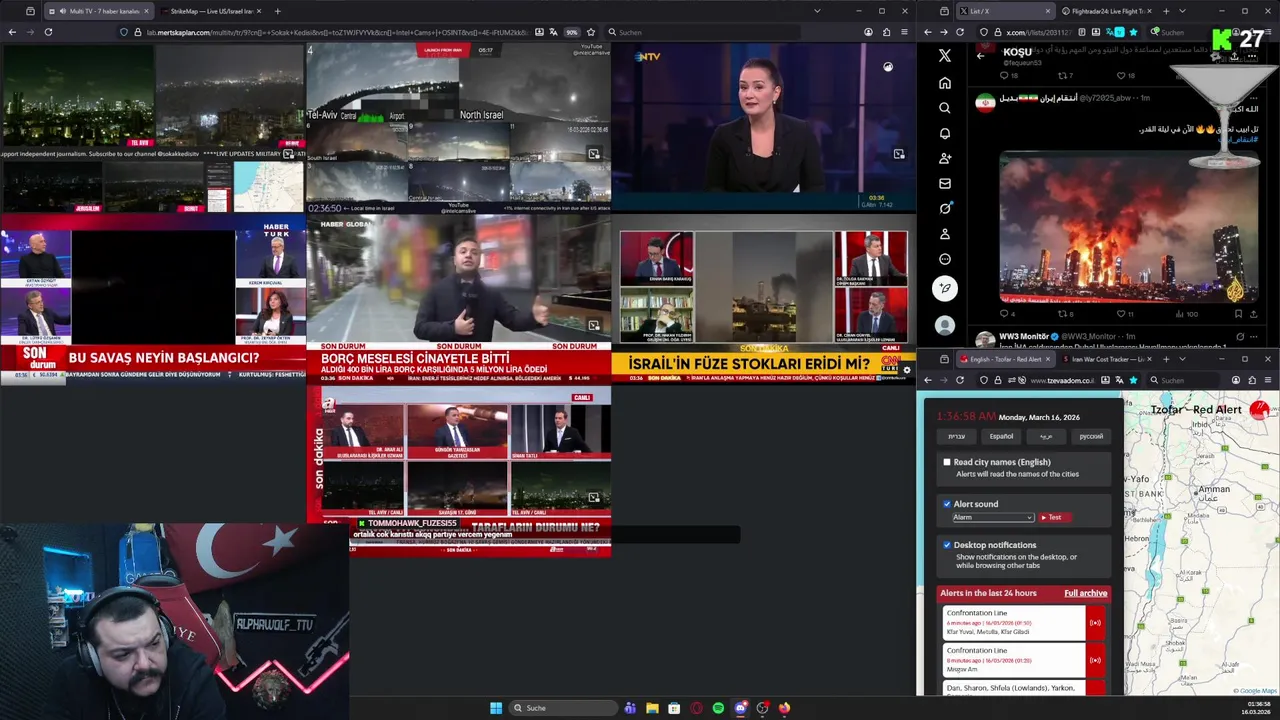Click the gear icon beside CNN Türk tile
Viewport: 1280px width, 720px height.
point(907,370)
